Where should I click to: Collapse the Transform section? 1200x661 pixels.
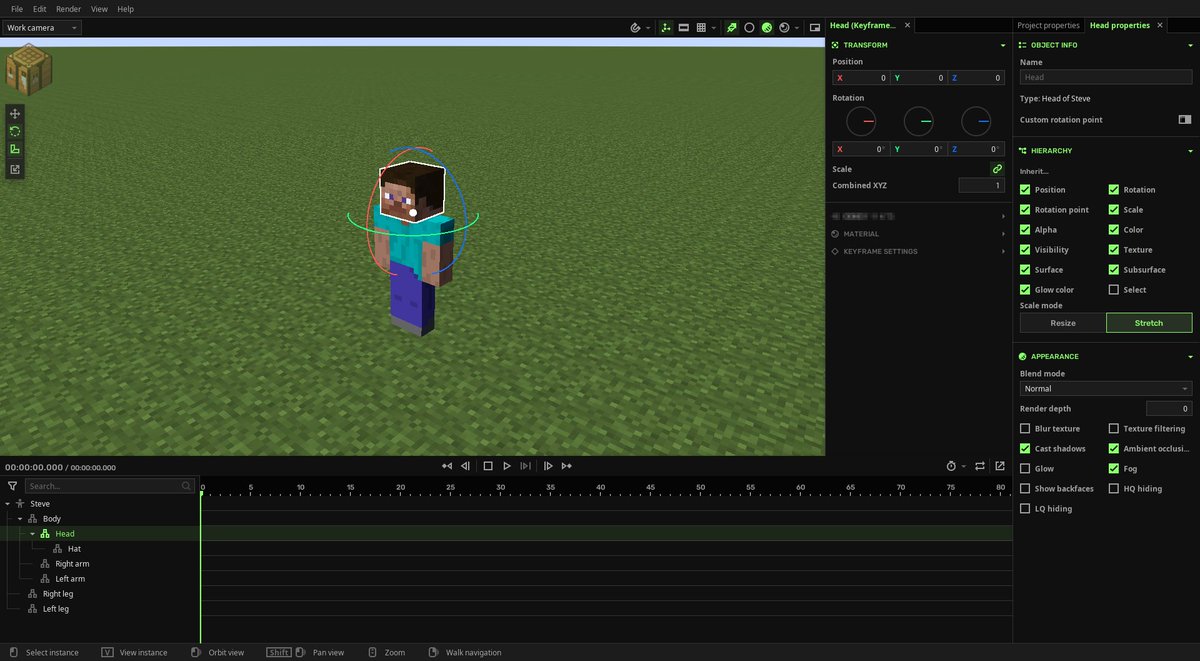pyautogui.click(x=1003, y=45)
